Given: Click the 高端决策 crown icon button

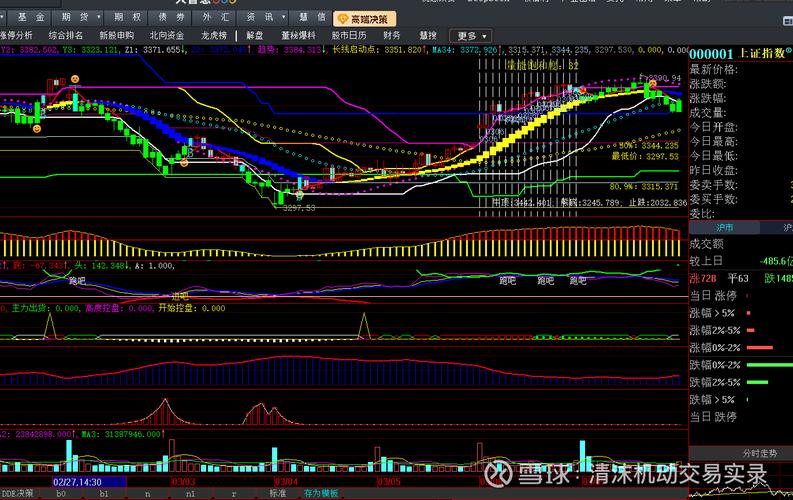Looking at the screenshot, I should pyautogui.click(x=363, y=18).
